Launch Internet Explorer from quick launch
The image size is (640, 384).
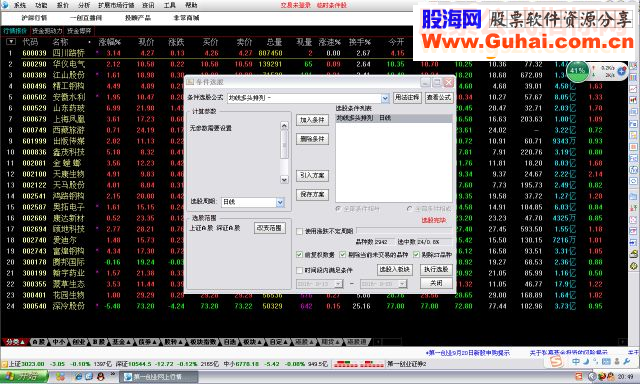tap(78, 376)
